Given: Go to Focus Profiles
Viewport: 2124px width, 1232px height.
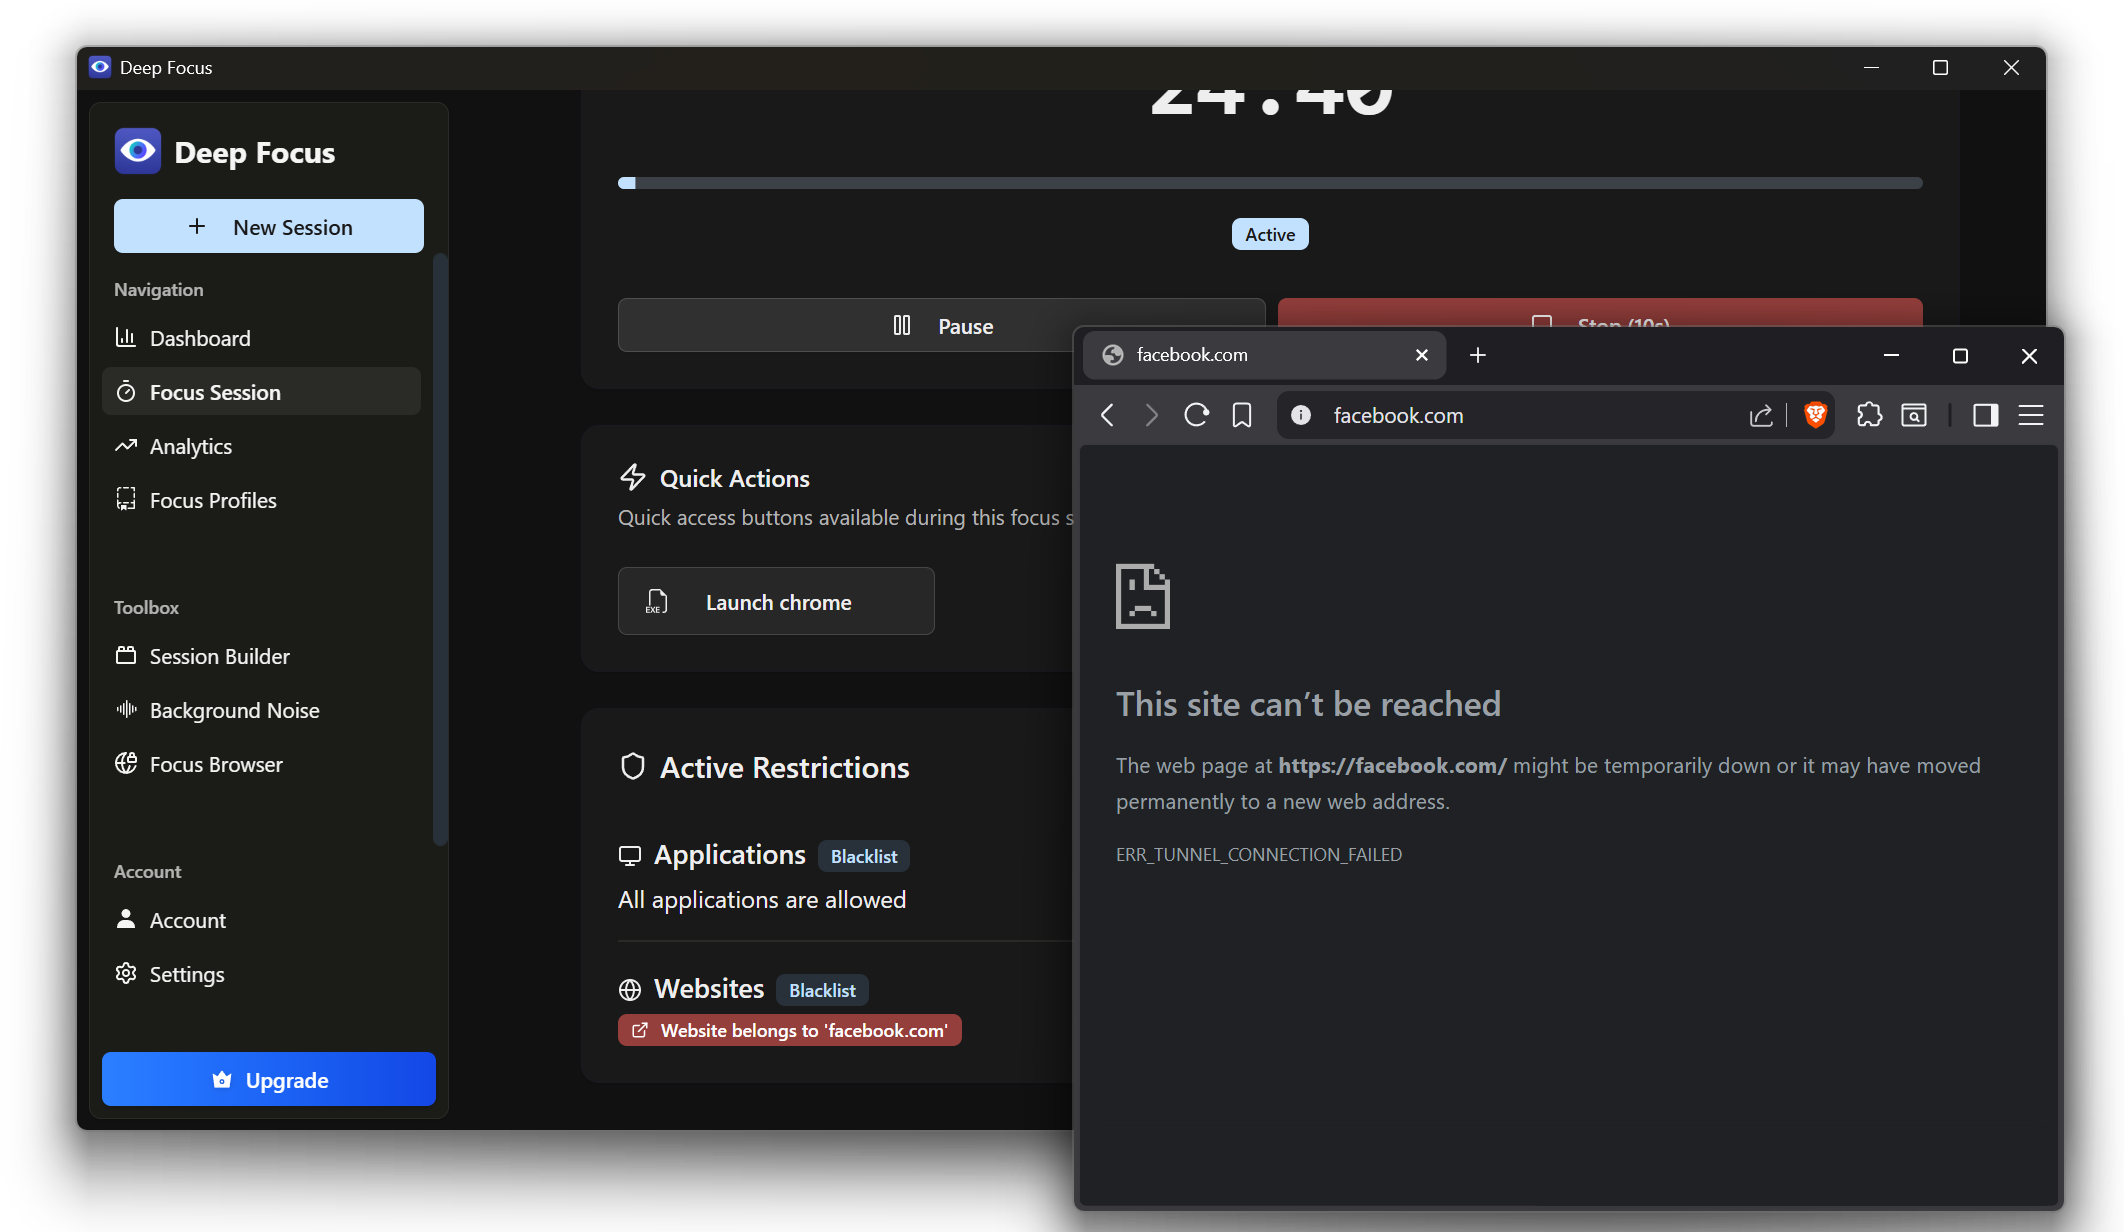Looking at the screenshot, I should pyautogui.click(x=261, y=500).
